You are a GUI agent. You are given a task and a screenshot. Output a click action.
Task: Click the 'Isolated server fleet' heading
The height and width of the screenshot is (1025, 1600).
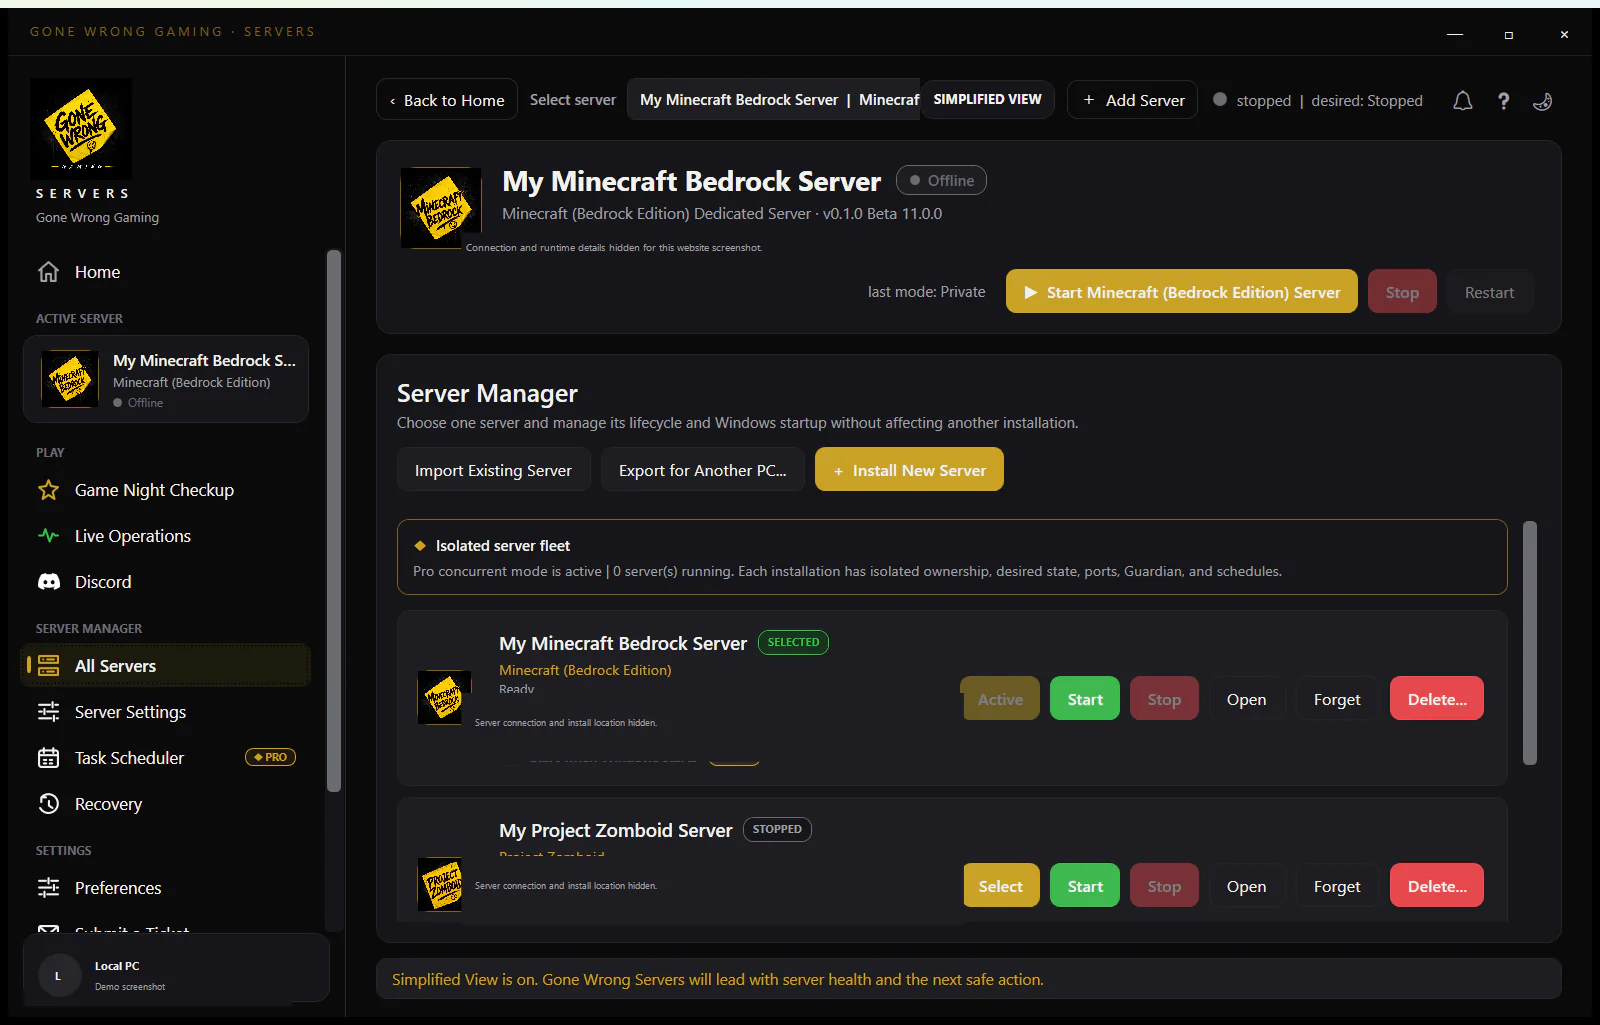(x=503, y=546)
